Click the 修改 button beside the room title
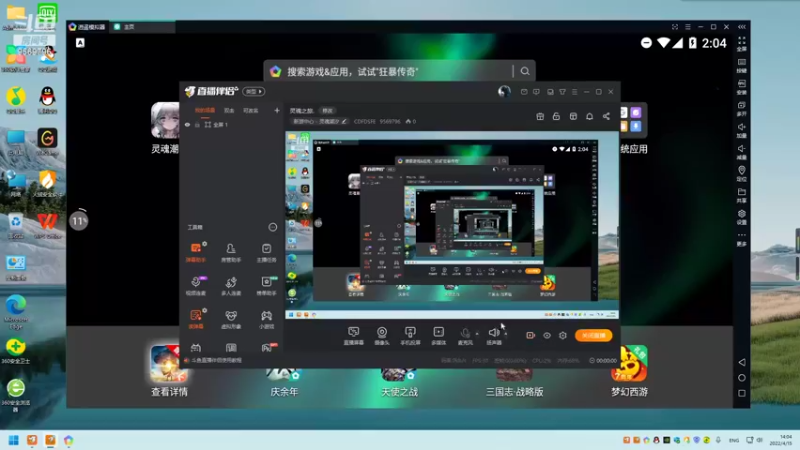This screenshot has height=450, width=800. [328, 110]
